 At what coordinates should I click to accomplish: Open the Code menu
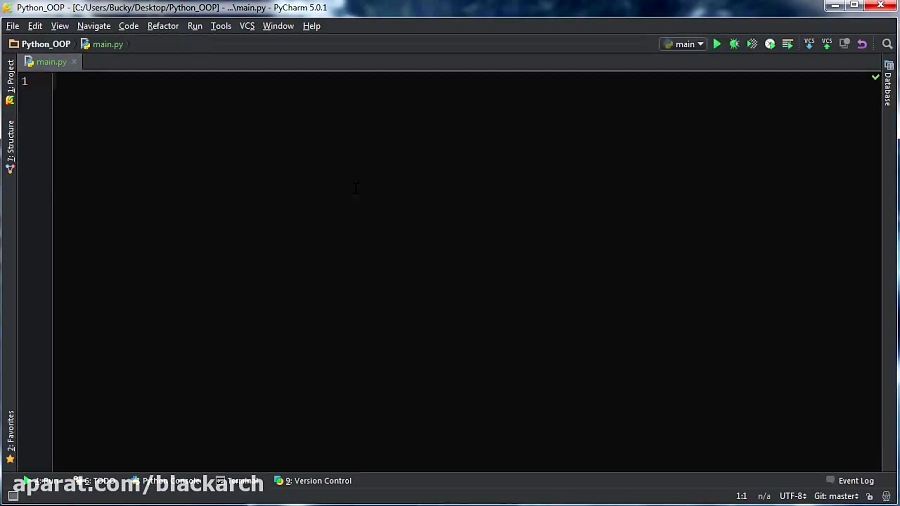(x=129, y=26)
